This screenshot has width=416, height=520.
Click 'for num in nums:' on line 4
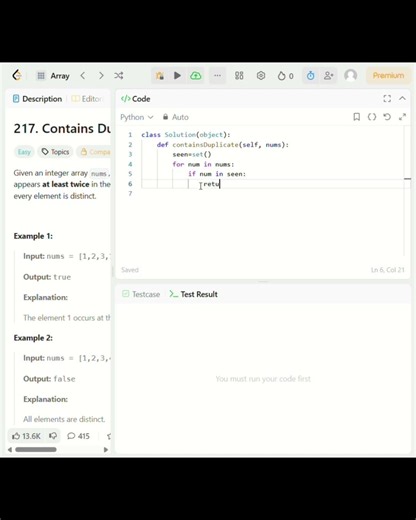[x=203, y=164]
